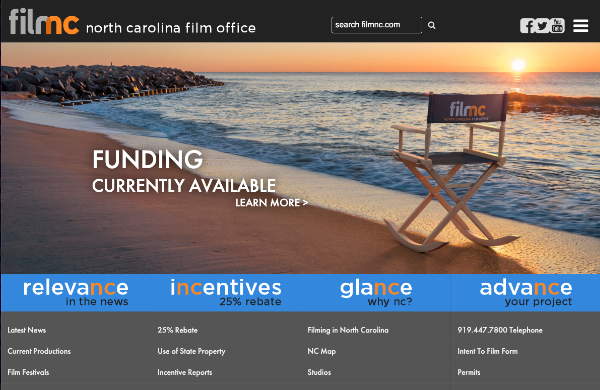The image size is (600, 390).
Task: Click the search magnifier icon
Action: pos(432,25)
